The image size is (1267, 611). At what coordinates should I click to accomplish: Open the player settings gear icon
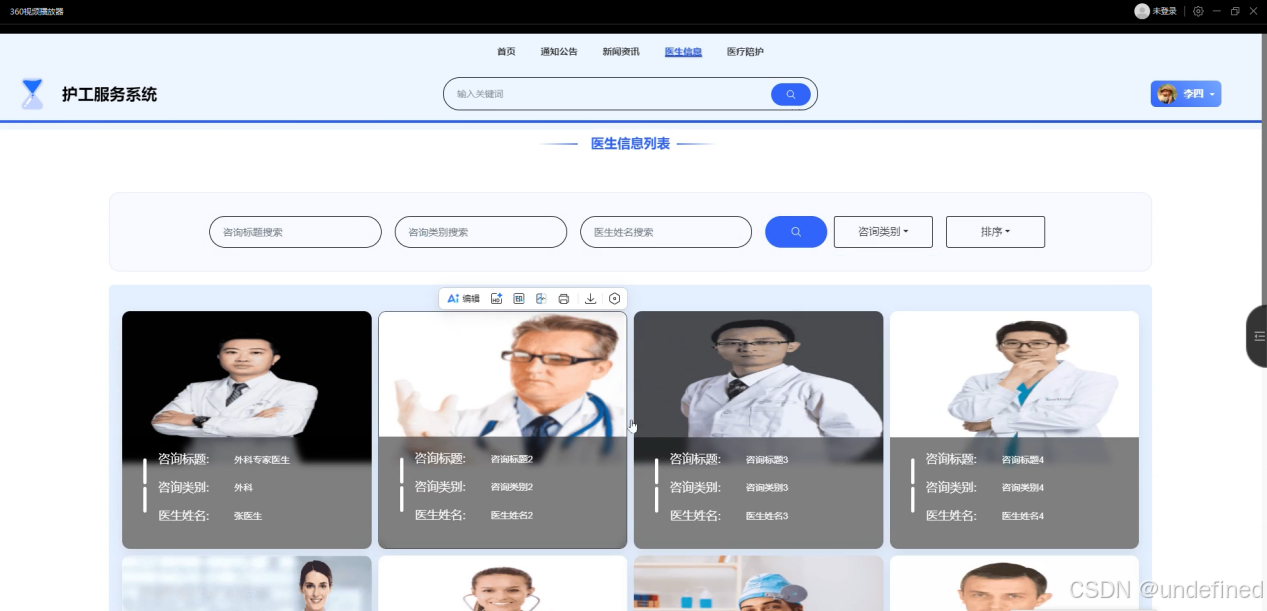click(x=1198, y=11)
